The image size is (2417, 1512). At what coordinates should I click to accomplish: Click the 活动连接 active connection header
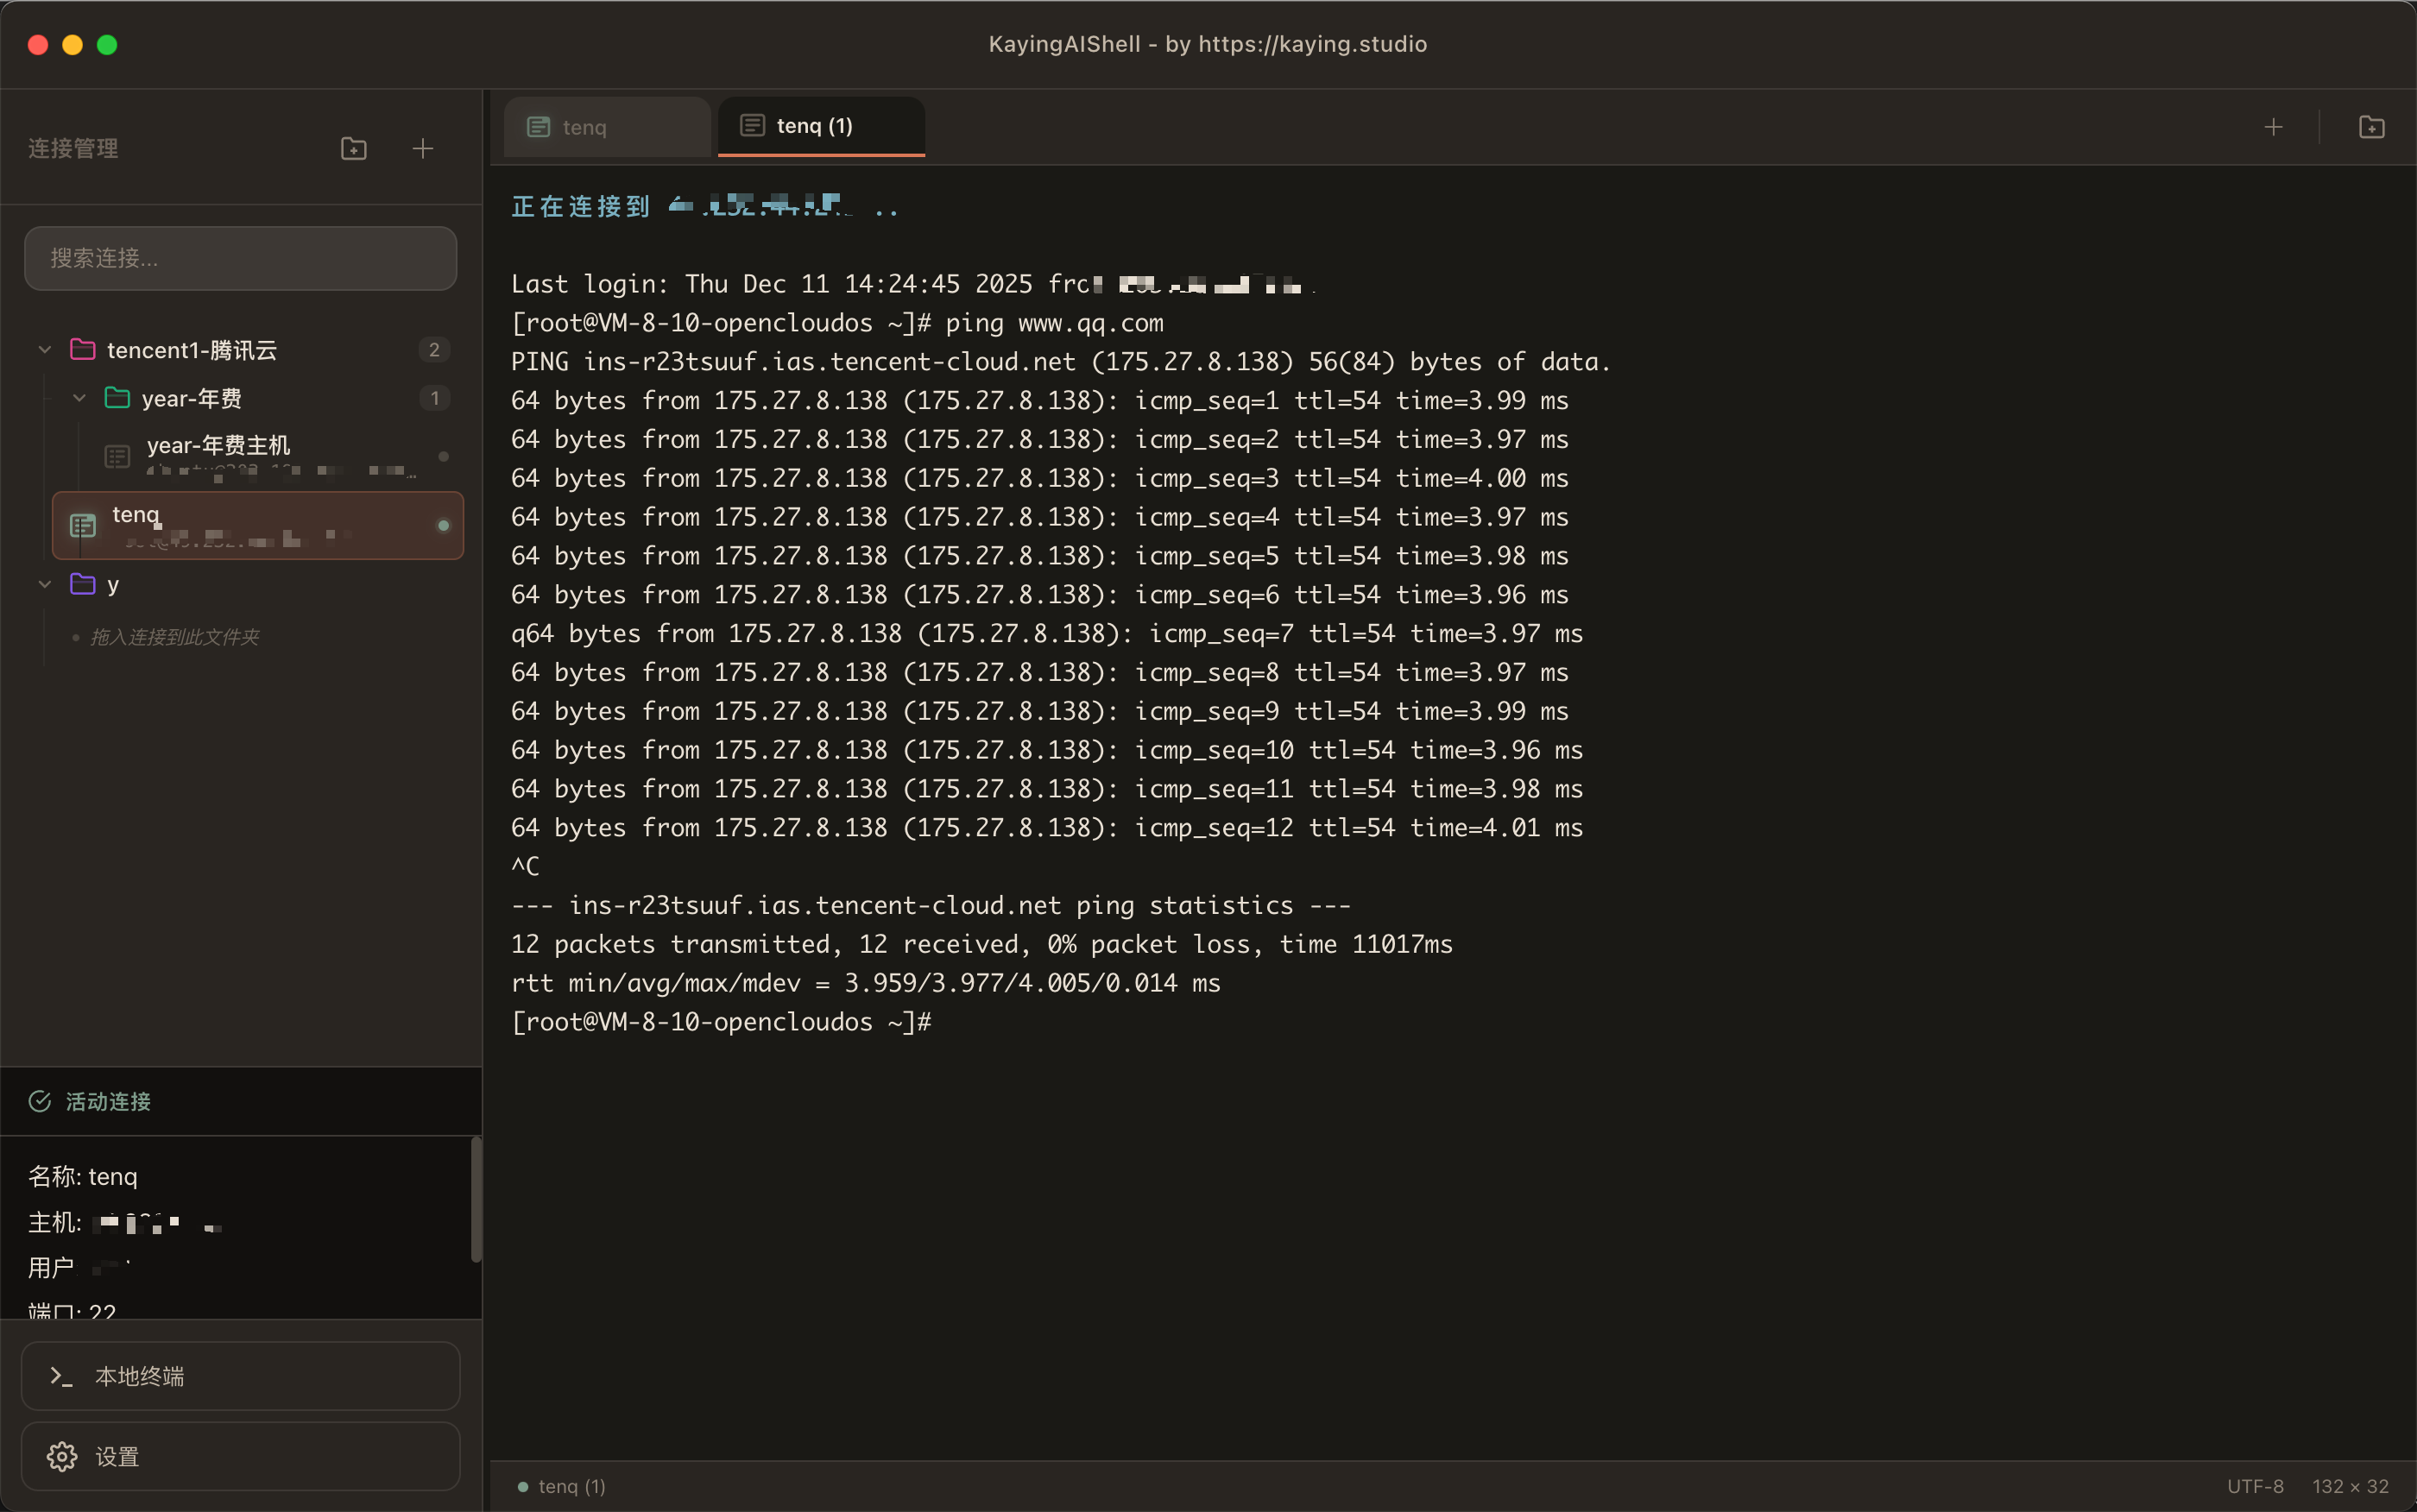click(x=108, y=1101)
